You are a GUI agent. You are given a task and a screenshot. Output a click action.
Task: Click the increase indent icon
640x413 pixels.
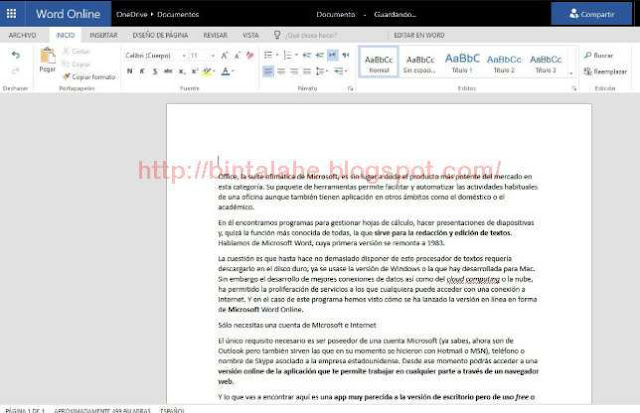coord(320,55)
